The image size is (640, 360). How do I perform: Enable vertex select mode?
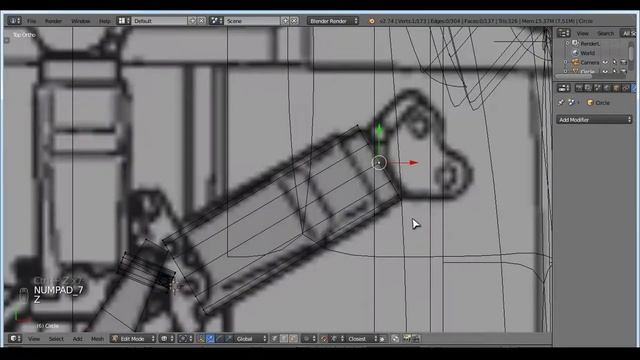click(274, 339)
